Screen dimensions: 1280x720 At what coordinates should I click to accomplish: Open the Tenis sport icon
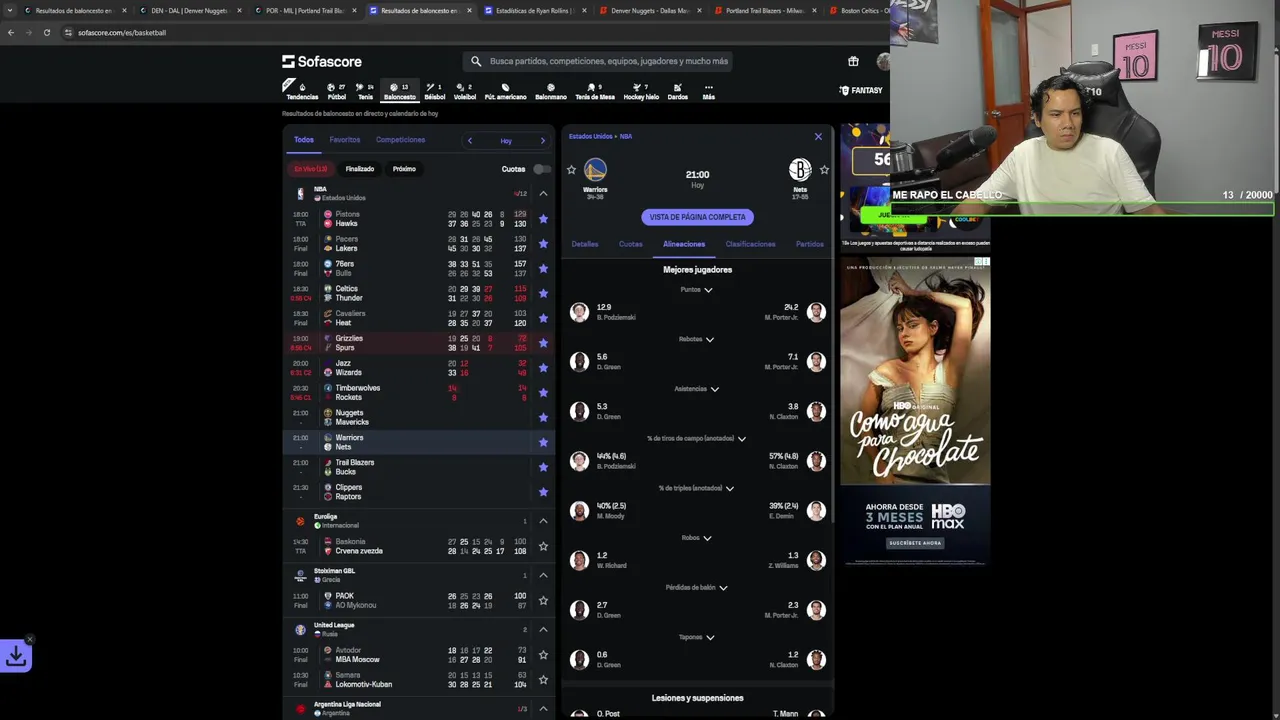(x=365, y=91)
